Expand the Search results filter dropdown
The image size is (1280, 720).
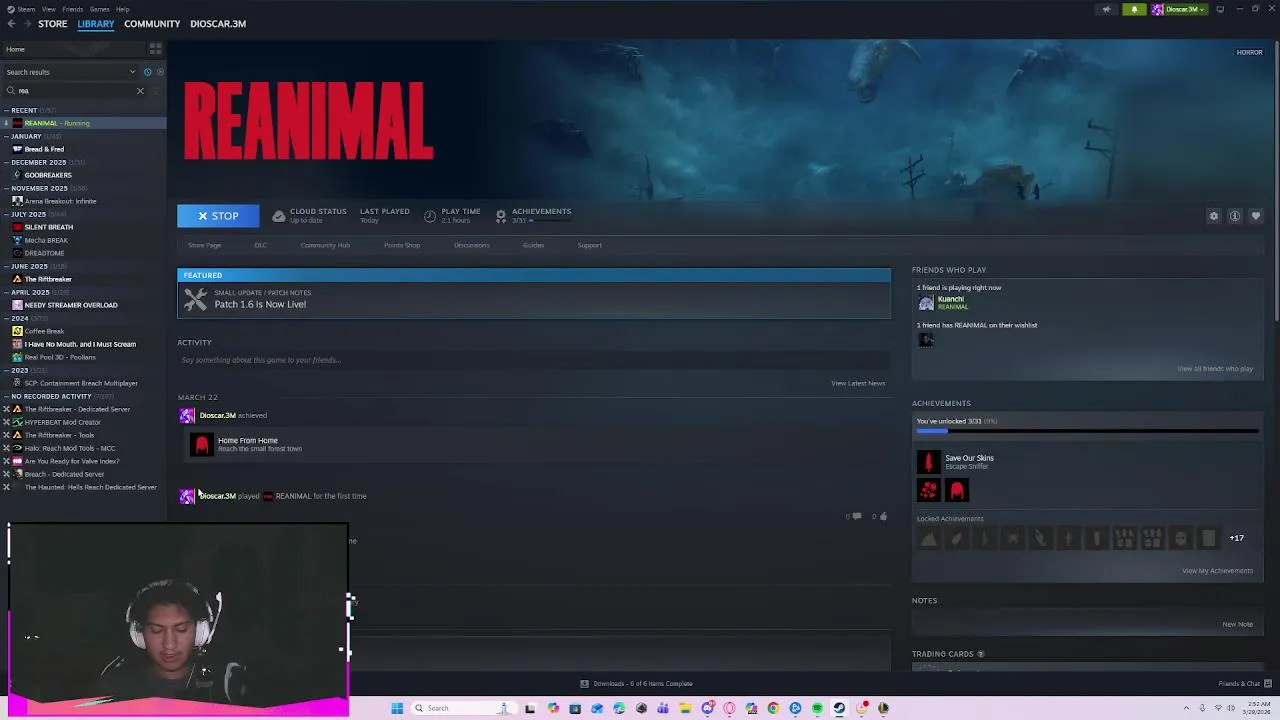70,72
